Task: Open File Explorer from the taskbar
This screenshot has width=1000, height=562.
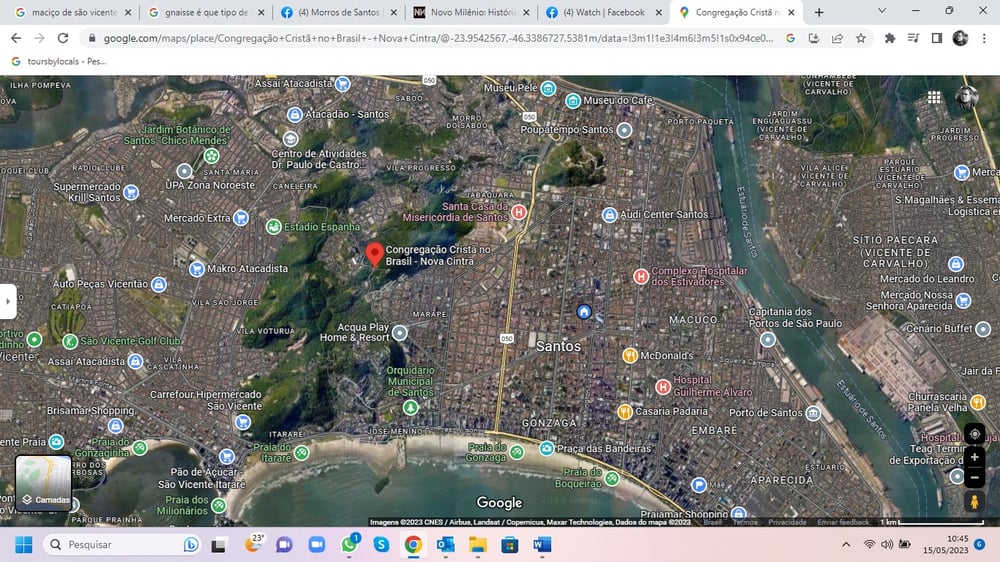Action: (478, 544)
